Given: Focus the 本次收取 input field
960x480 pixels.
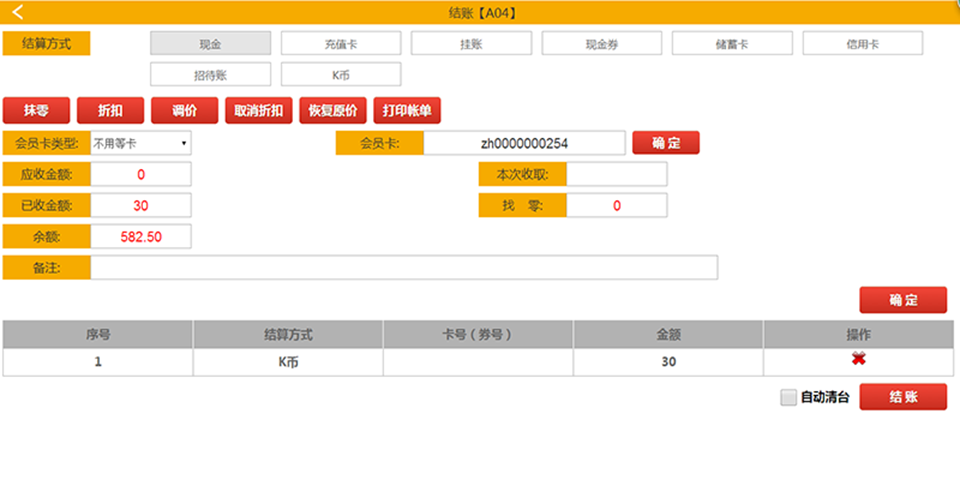Looking at the screenshot, I should click(616, 175).
